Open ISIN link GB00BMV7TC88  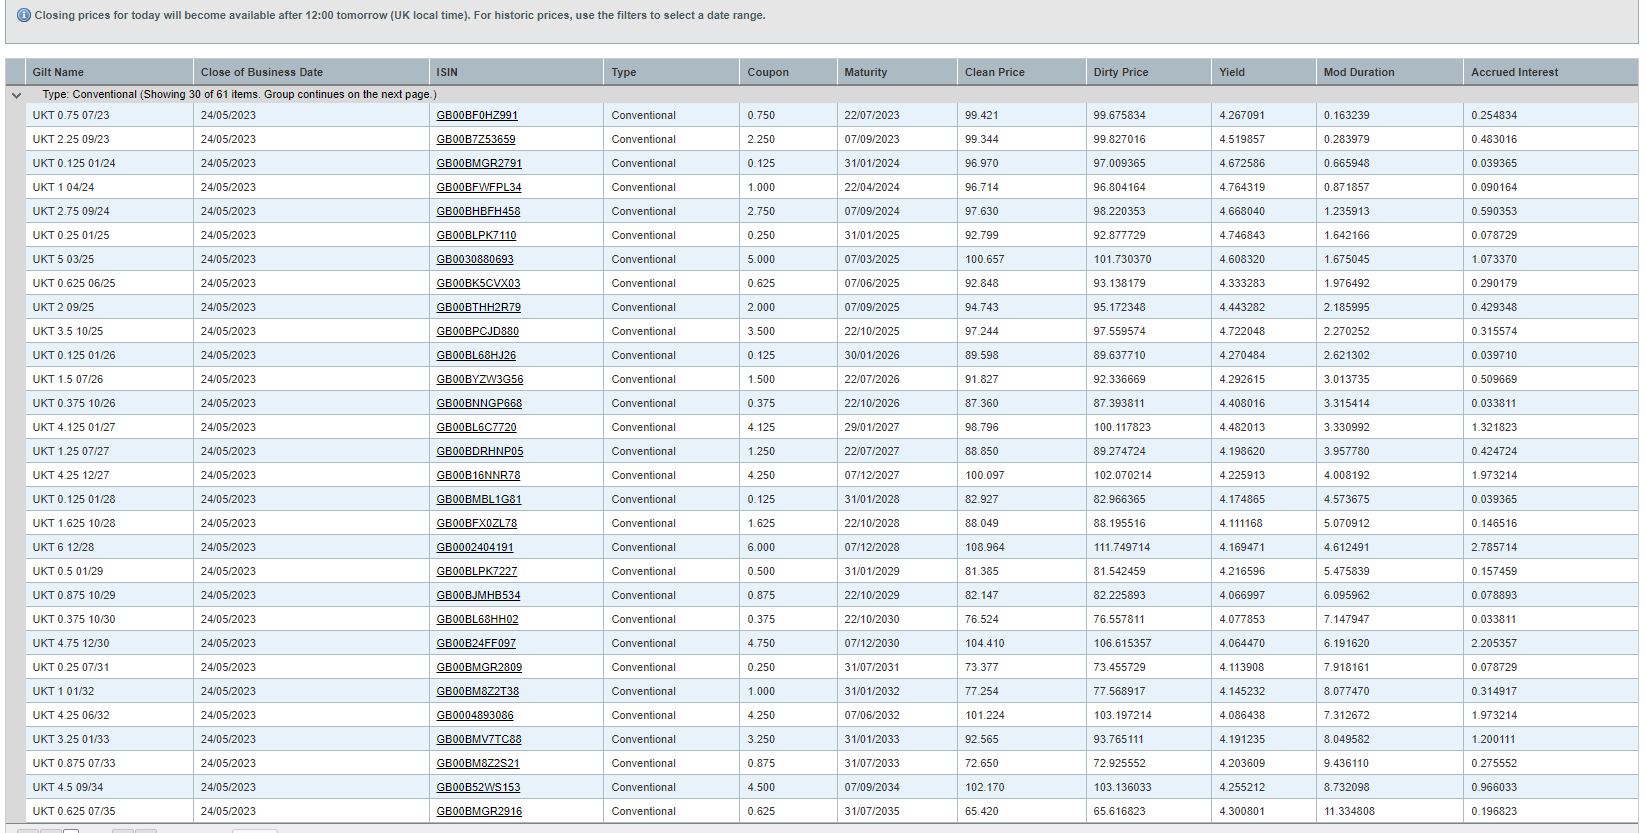[479, 739]
